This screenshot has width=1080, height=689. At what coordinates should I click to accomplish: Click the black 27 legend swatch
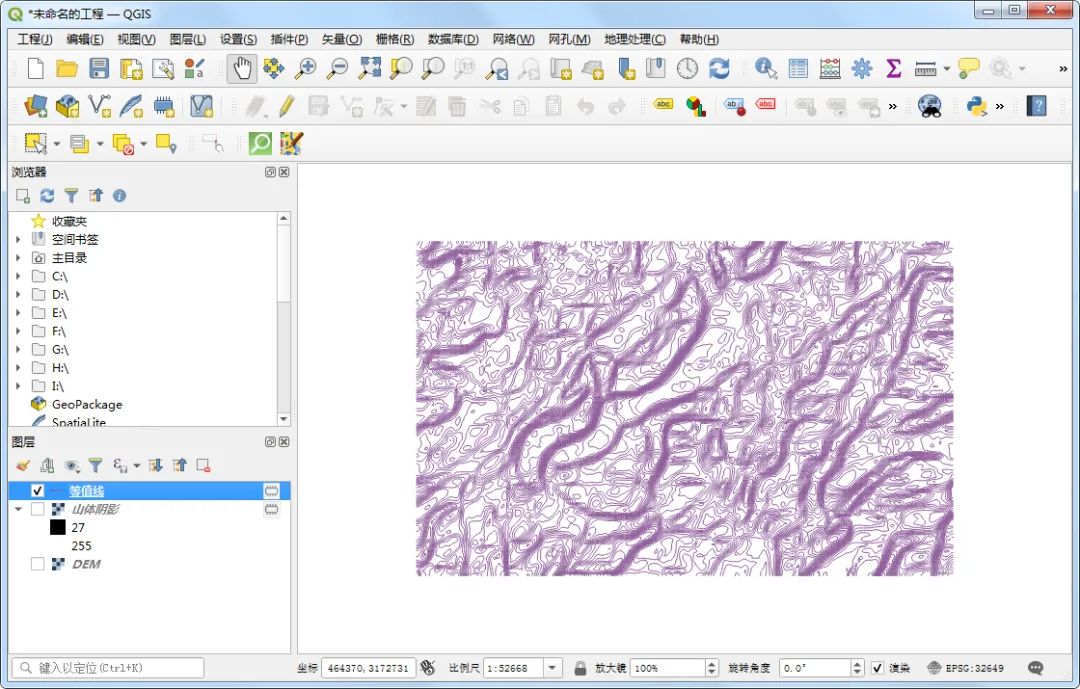click(58, 527)
